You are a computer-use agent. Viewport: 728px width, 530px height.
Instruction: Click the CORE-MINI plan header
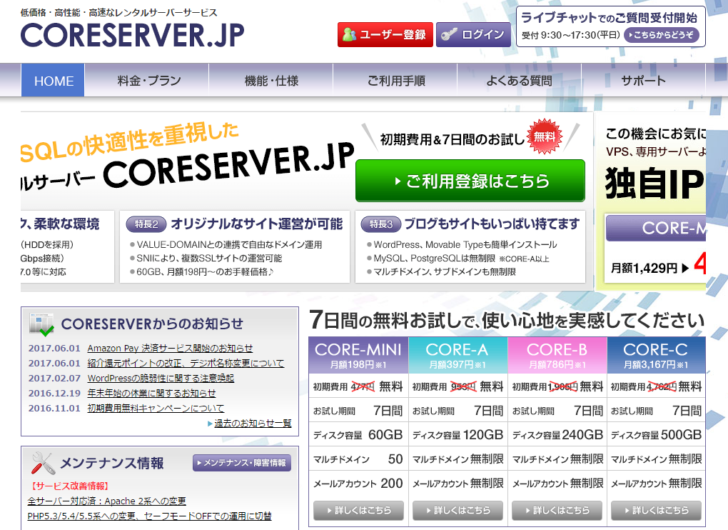(358, 355)
